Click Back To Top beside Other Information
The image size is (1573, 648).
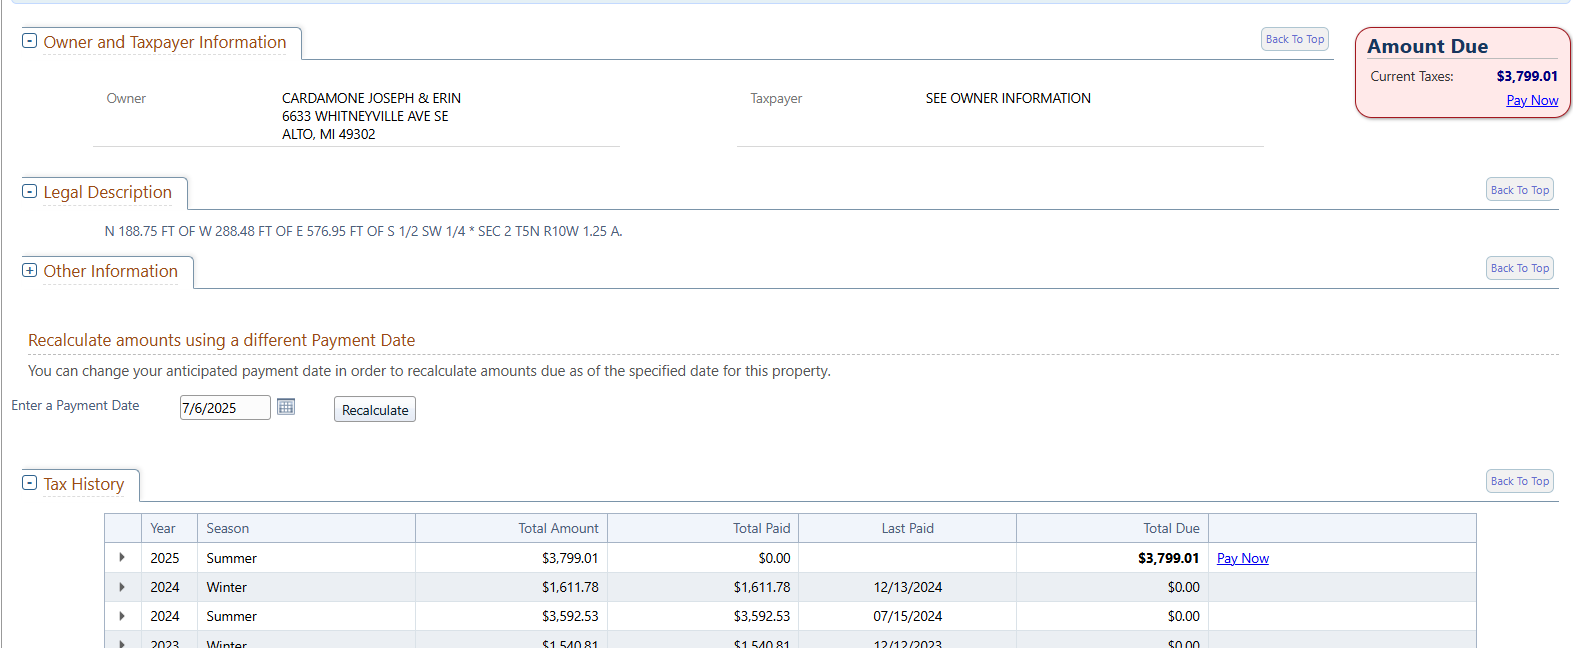pos(1519,268)
